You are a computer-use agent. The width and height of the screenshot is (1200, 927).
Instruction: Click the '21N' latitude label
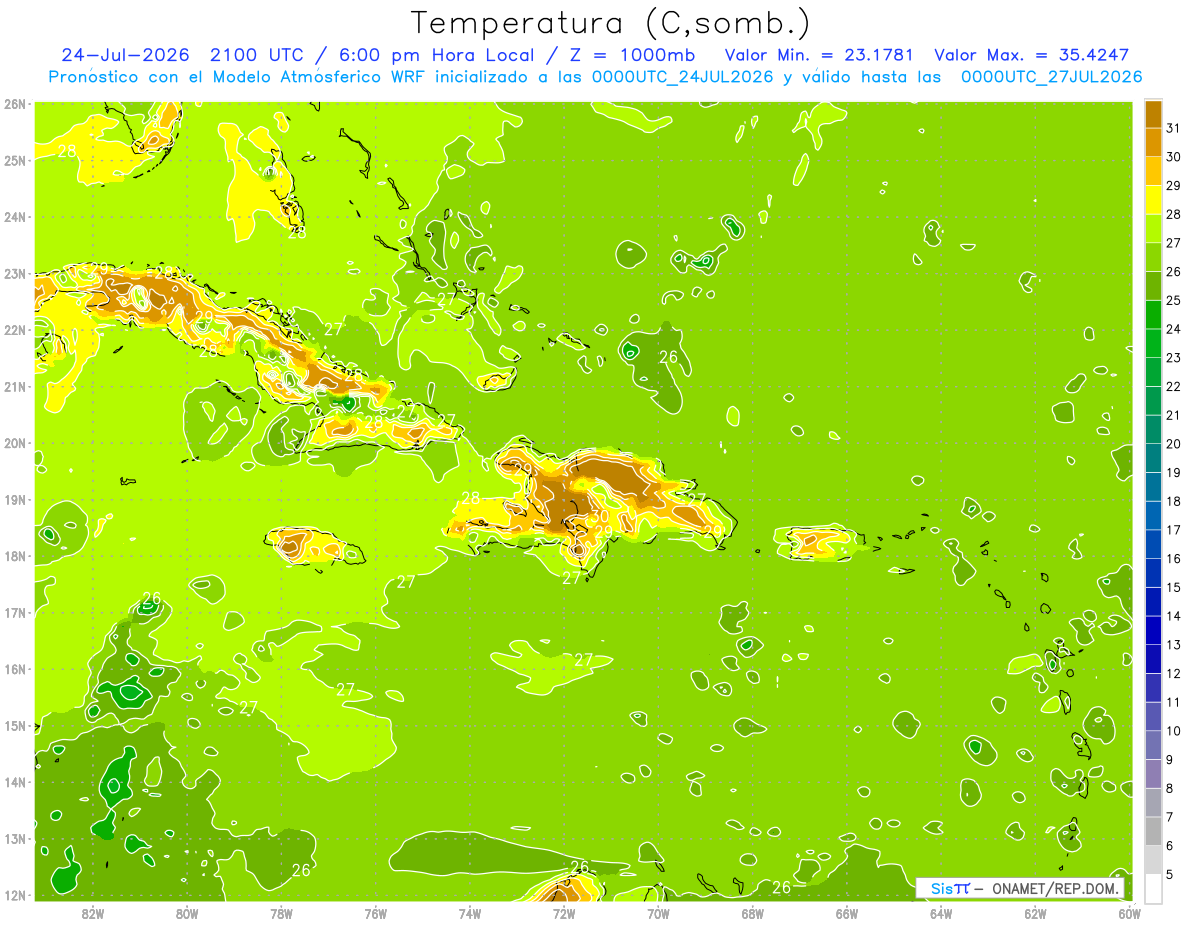click(x=14, y=386)
